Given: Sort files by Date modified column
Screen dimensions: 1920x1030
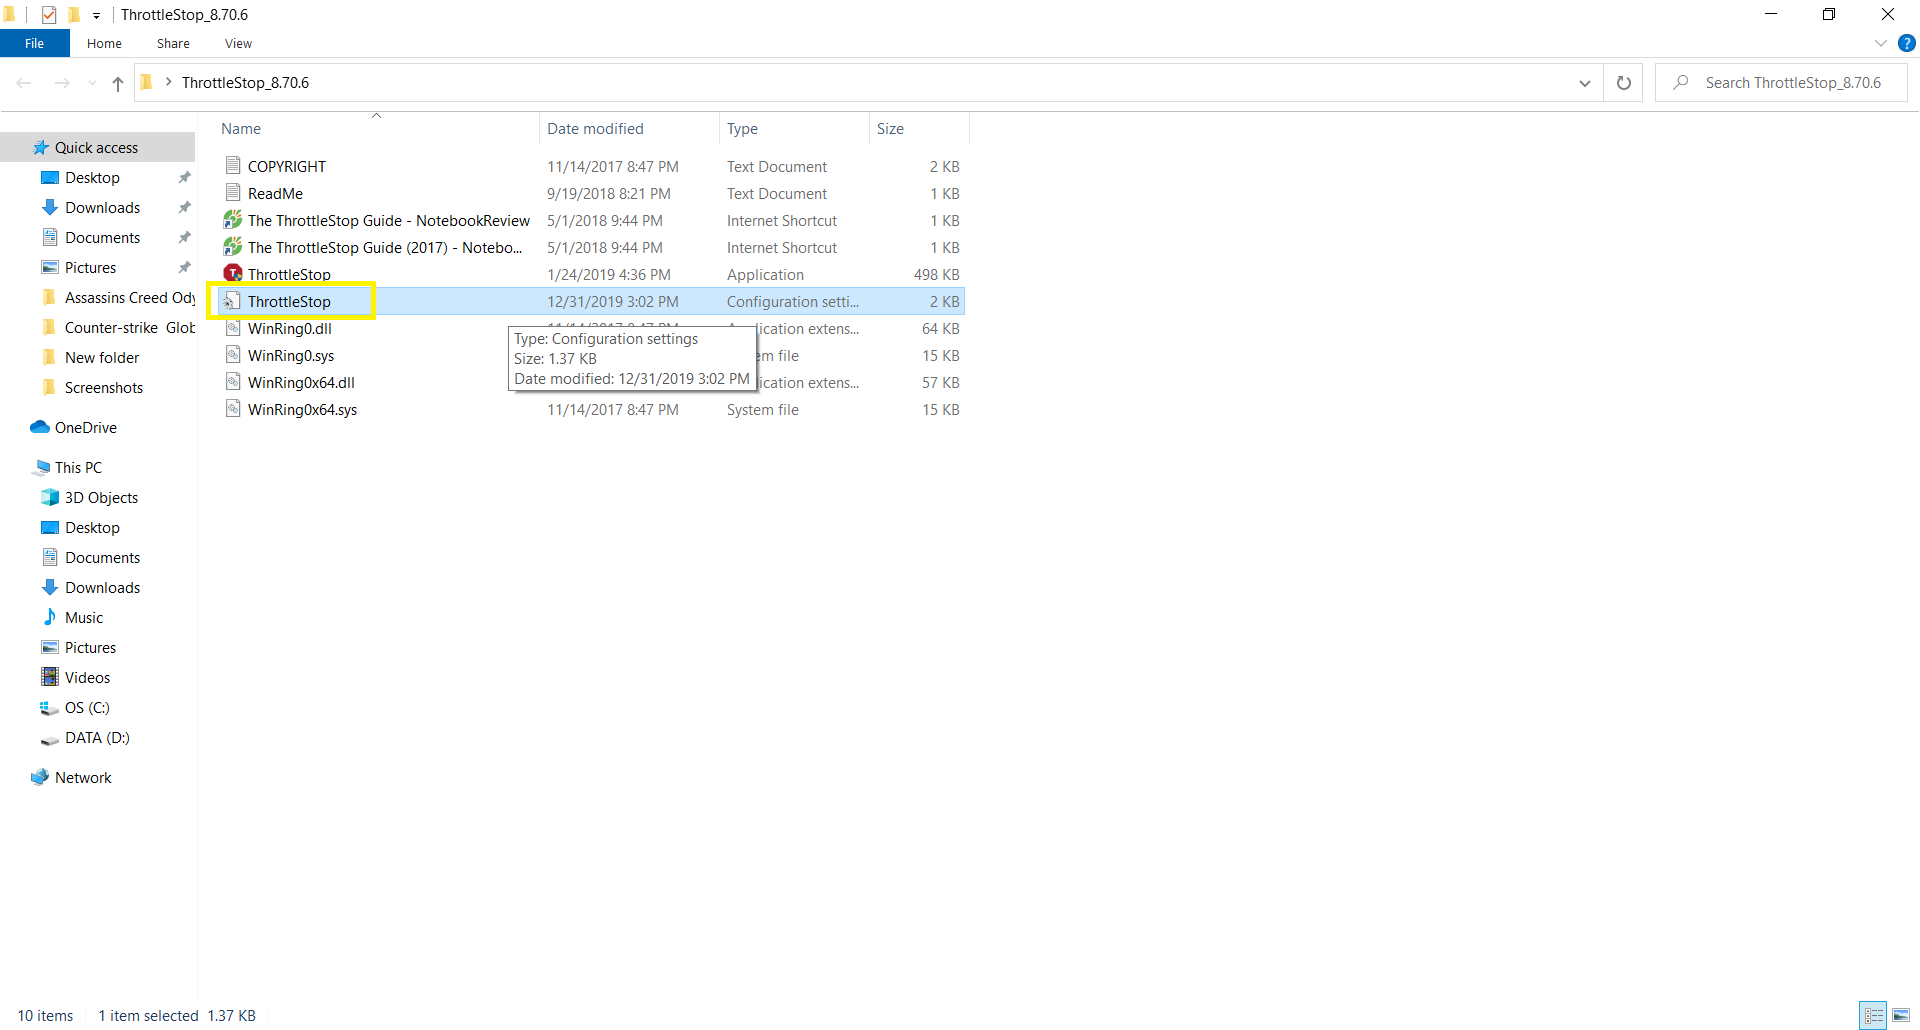Looking at the screenshot, I should (x=629, y=128).
